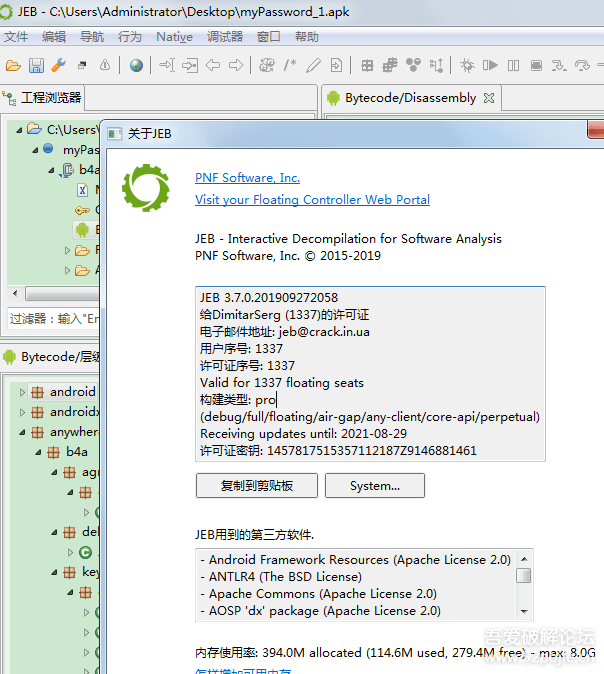Image resolution: width=604 pixels, height=674 pixels.
Task: Click the third-party software list scroll down arrow
Action: tap(524, 611)
